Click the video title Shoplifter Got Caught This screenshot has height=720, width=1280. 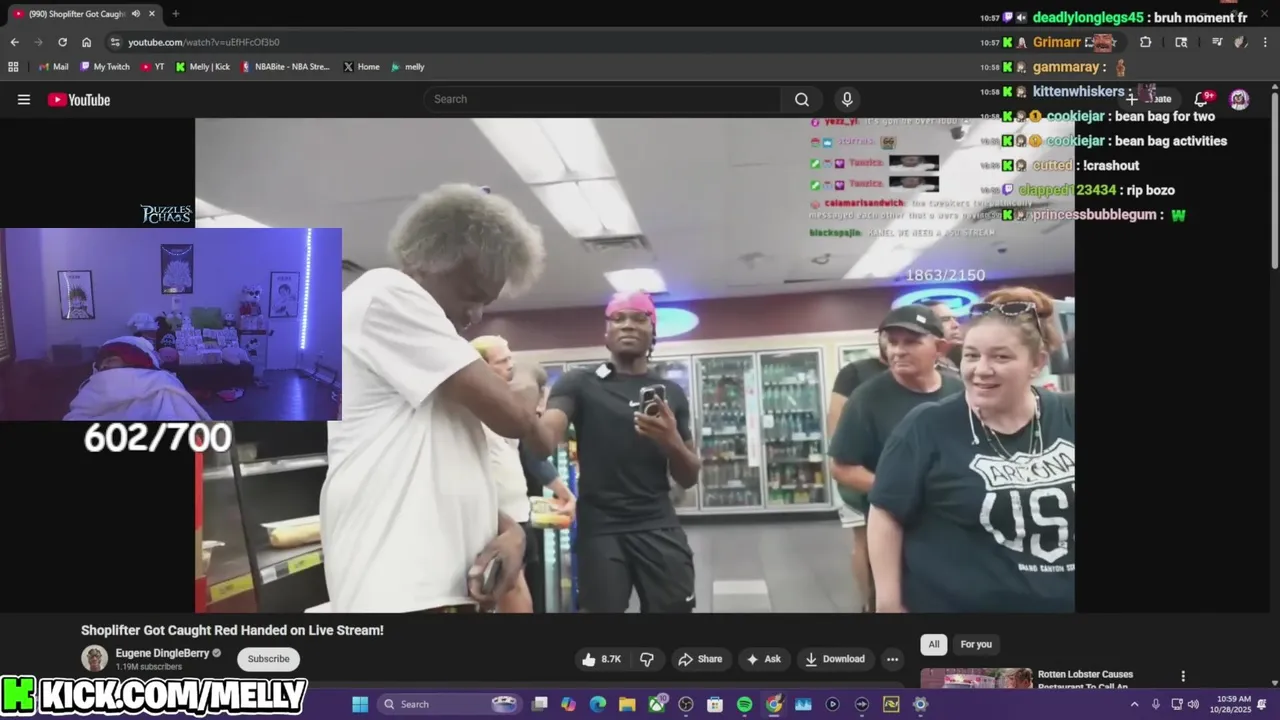(x=232, y=630)
